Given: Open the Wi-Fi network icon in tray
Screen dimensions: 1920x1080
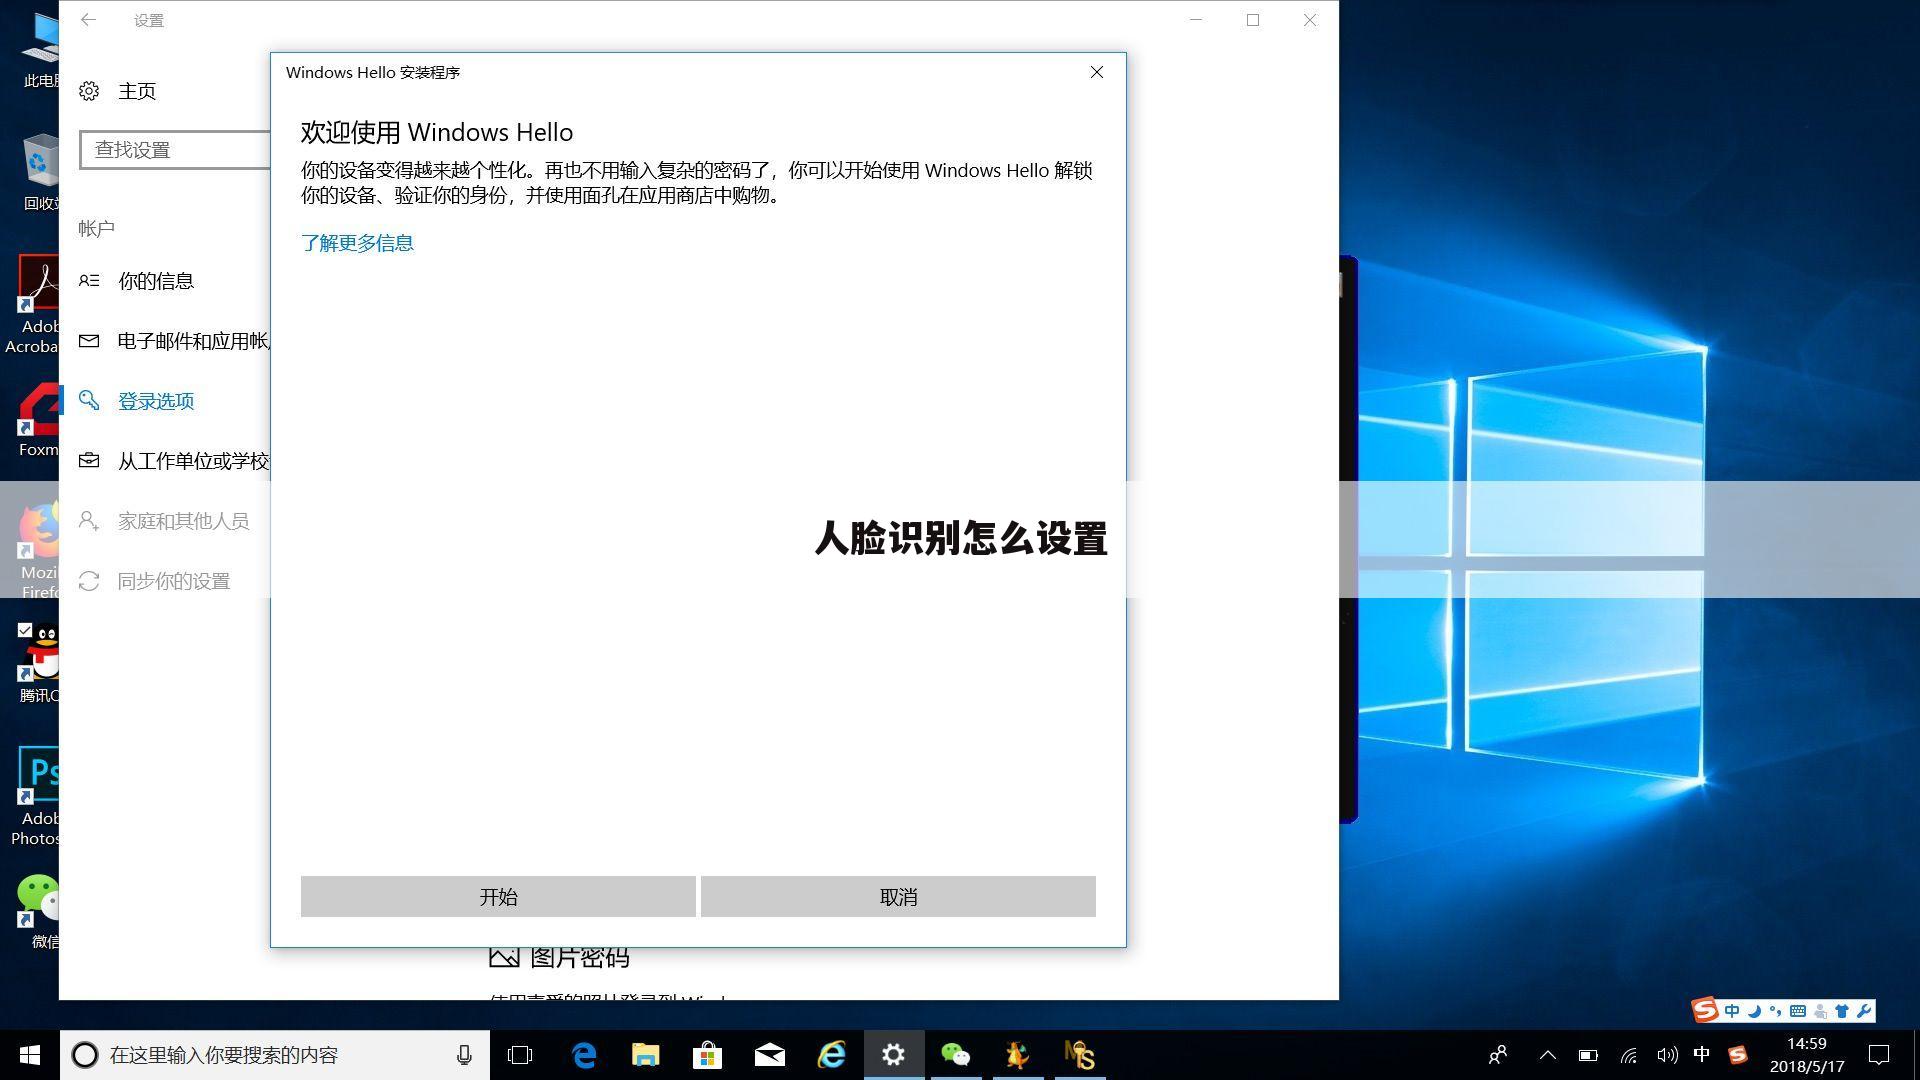Looking at the screenshot, I should (1628, 1055).
